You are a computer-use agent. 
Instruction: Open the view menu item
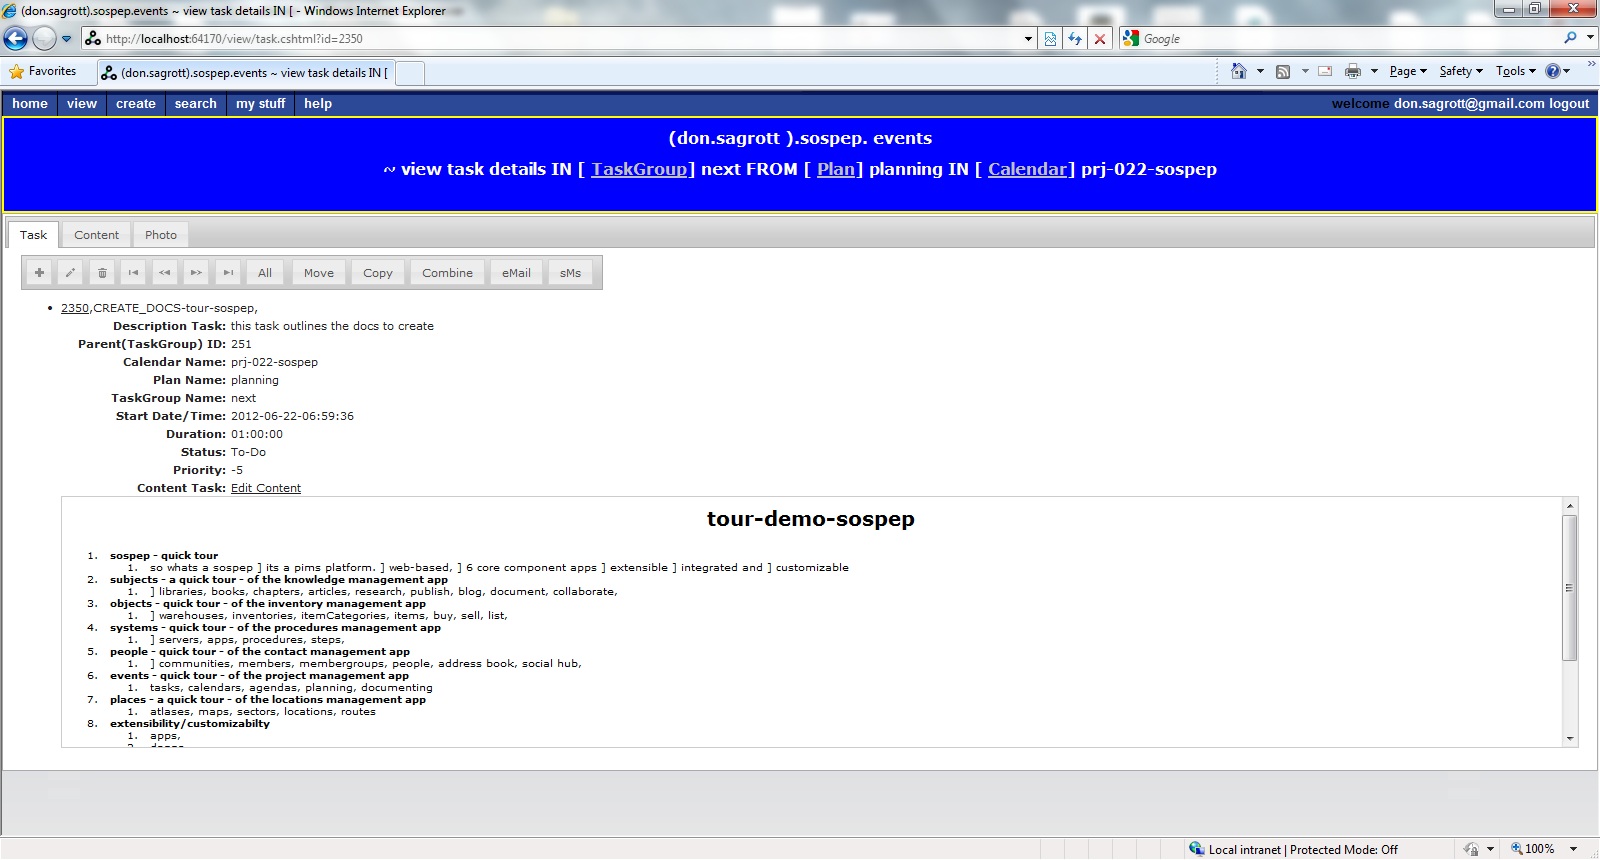pyautogui.click(x=82, y=103)
